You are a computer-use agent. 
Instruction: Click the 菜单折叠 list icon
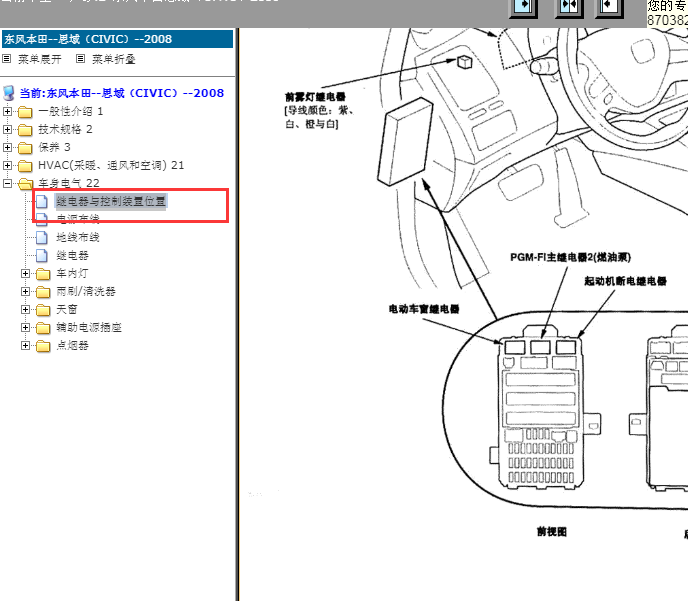80,58
